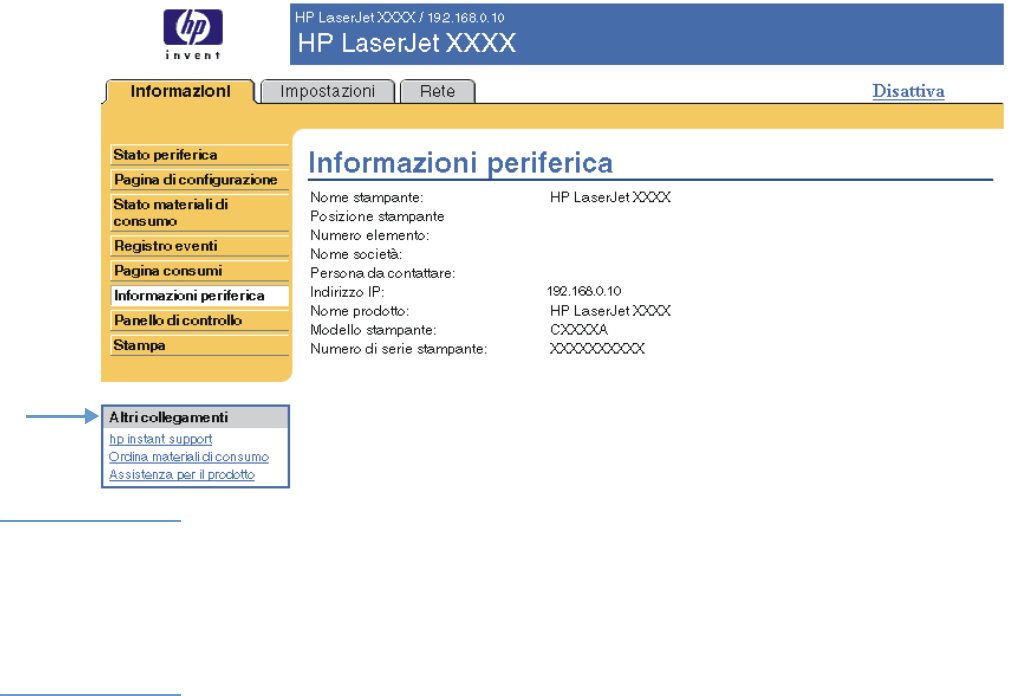1011x696 pixels.
Task: Go to Pagina consumi
Action: coord(199,271)
